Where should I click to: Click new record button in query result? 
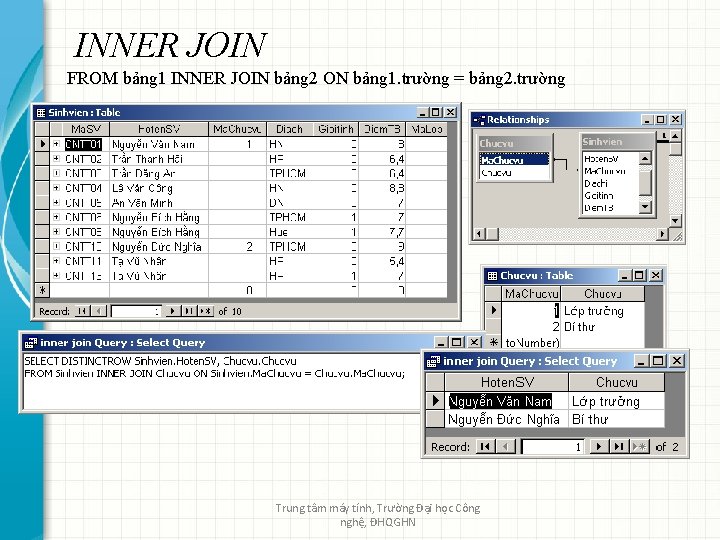click(x=639, y=446)
